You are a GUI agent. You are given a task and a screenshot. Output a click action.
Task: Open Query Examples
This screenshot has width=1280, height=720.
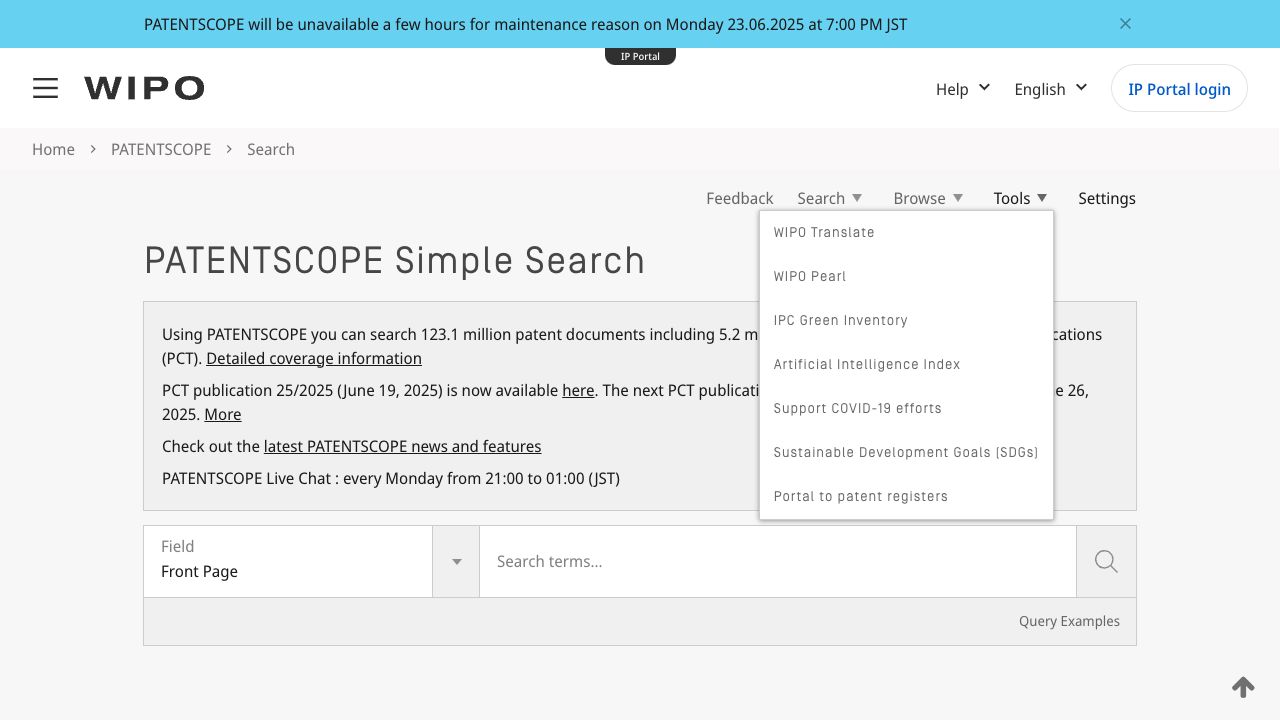pos(1069,621)
